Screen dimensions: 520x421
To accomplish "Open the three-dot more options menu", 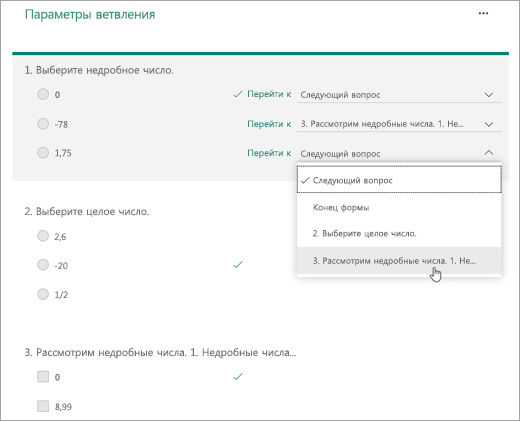I will [x=483, y=13].
